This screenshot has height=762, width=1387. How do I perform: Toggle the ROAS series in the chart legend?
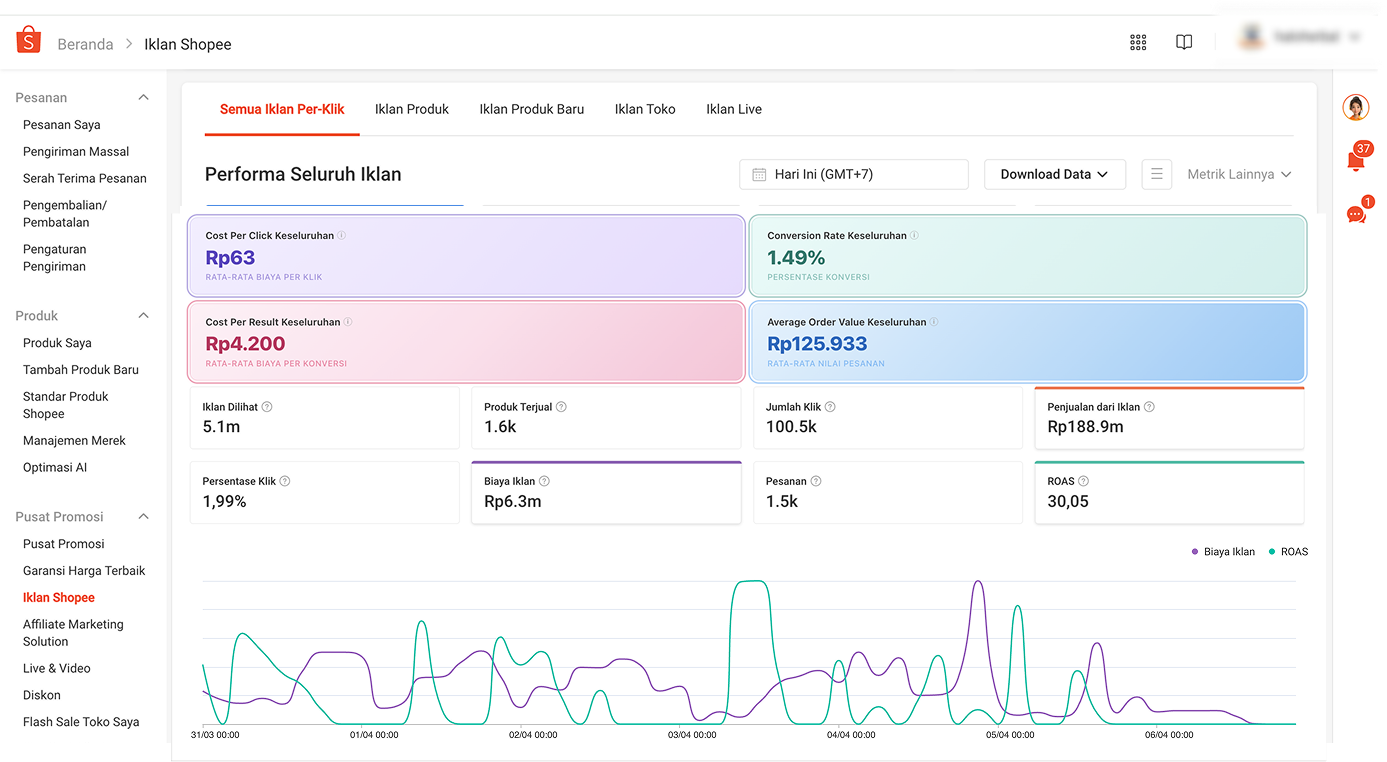1288,551
